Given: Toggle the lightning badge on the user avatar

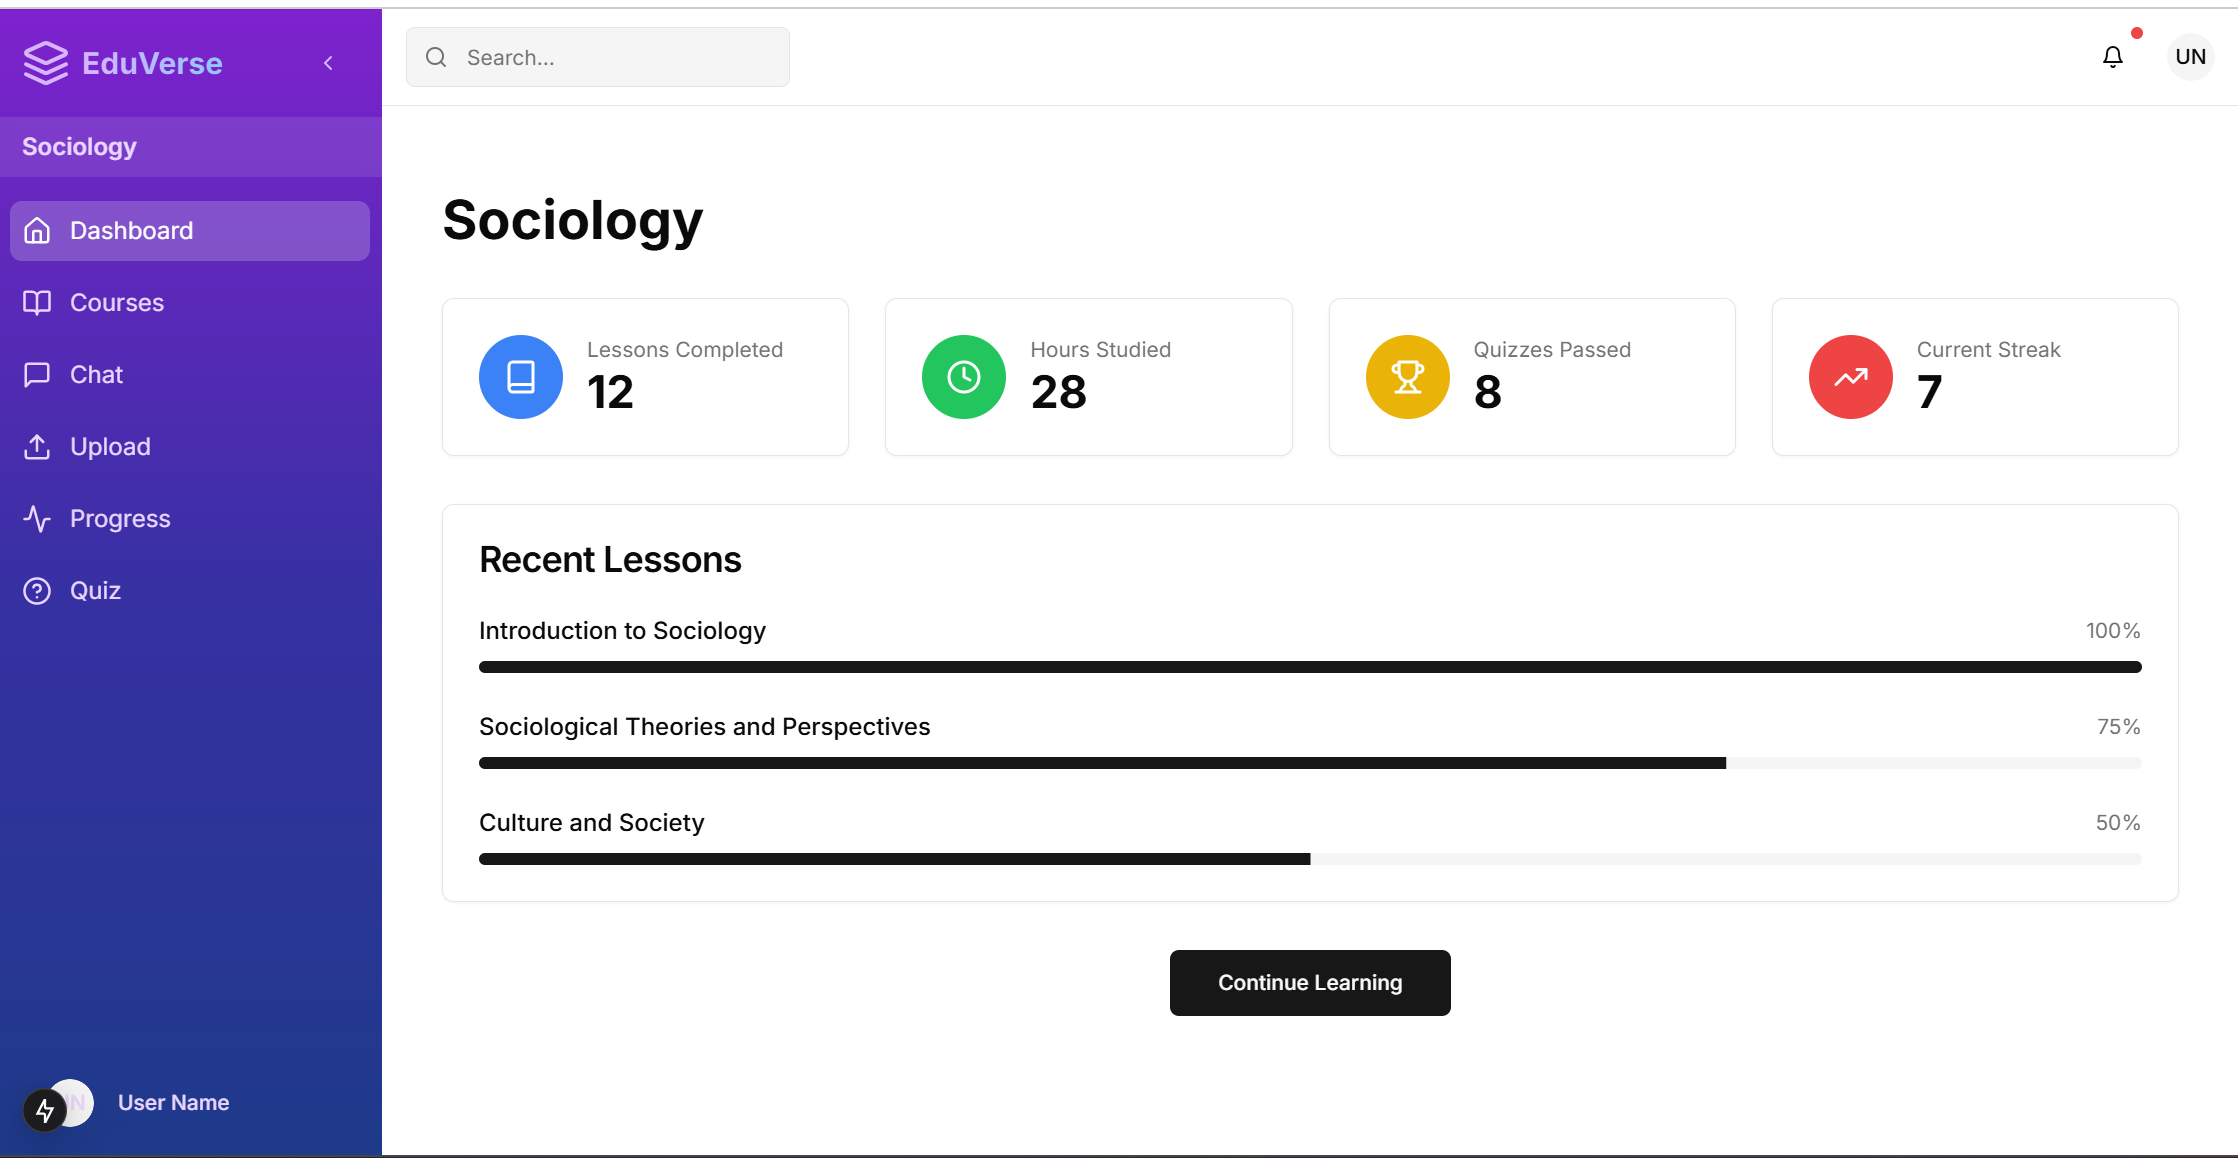Looking at the screenshot, I should [45, 1110].
